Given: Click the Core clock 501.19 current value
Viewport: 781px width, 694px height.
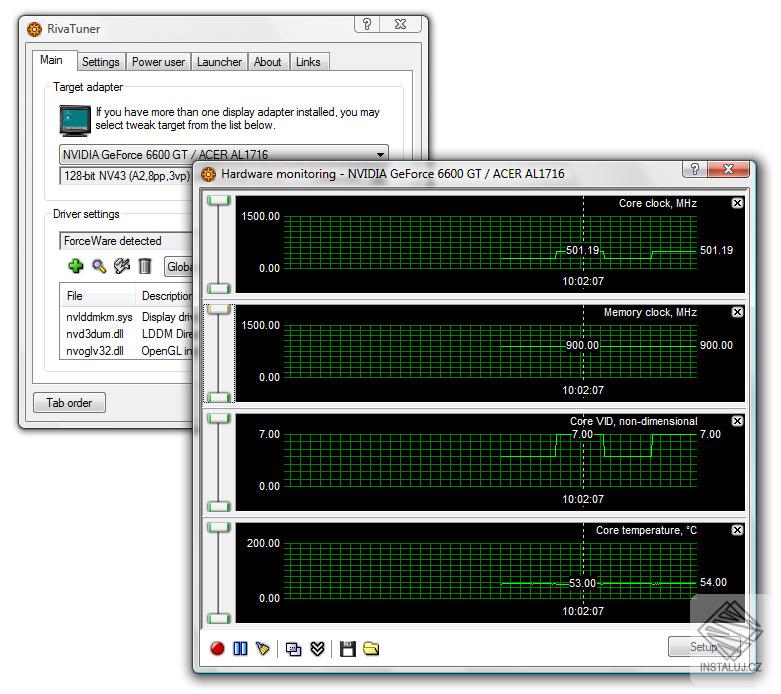Looking at the screenshot, I should [716, 250].
